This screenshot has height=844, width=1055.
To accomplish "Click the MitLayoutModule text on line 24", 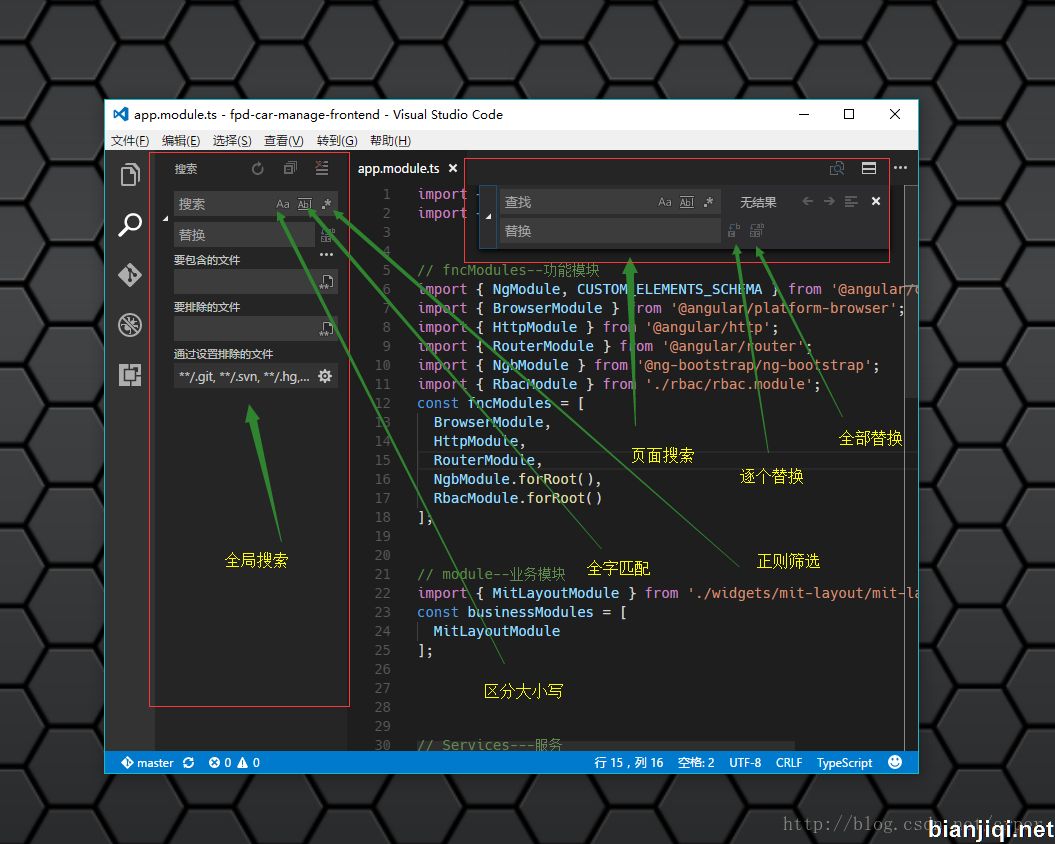I will tap(497, 631).
